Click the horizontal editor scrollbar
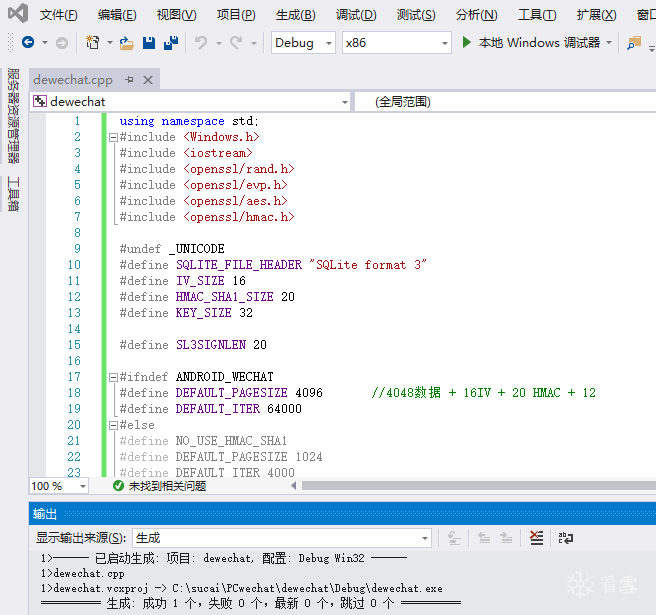 (x=479, y=486)
